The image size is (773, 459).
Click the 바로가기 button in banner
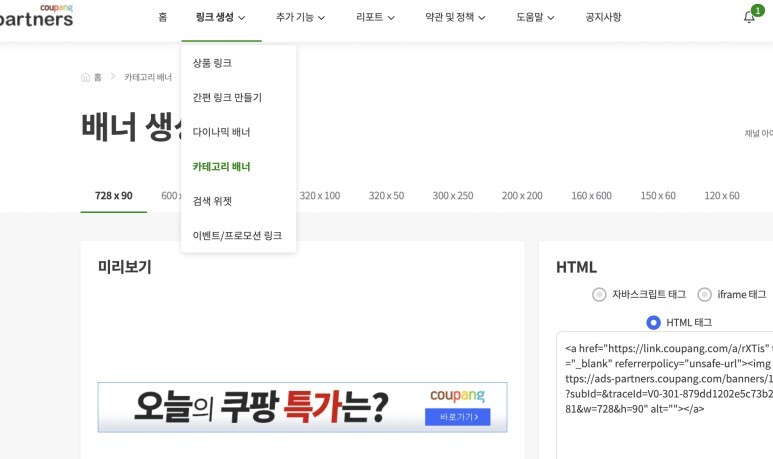click(x=458, y=417)
